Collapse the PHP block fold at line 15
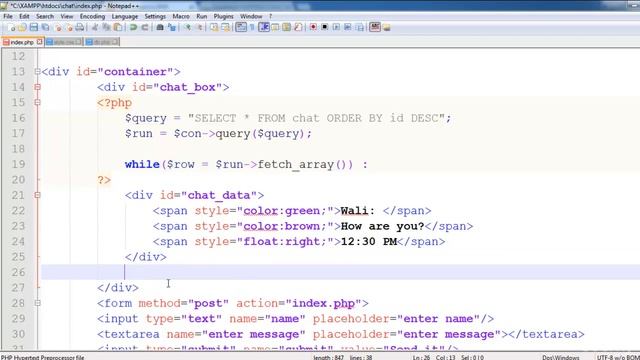The width and height of the screenshot is (640, 360). pos(38,102)
